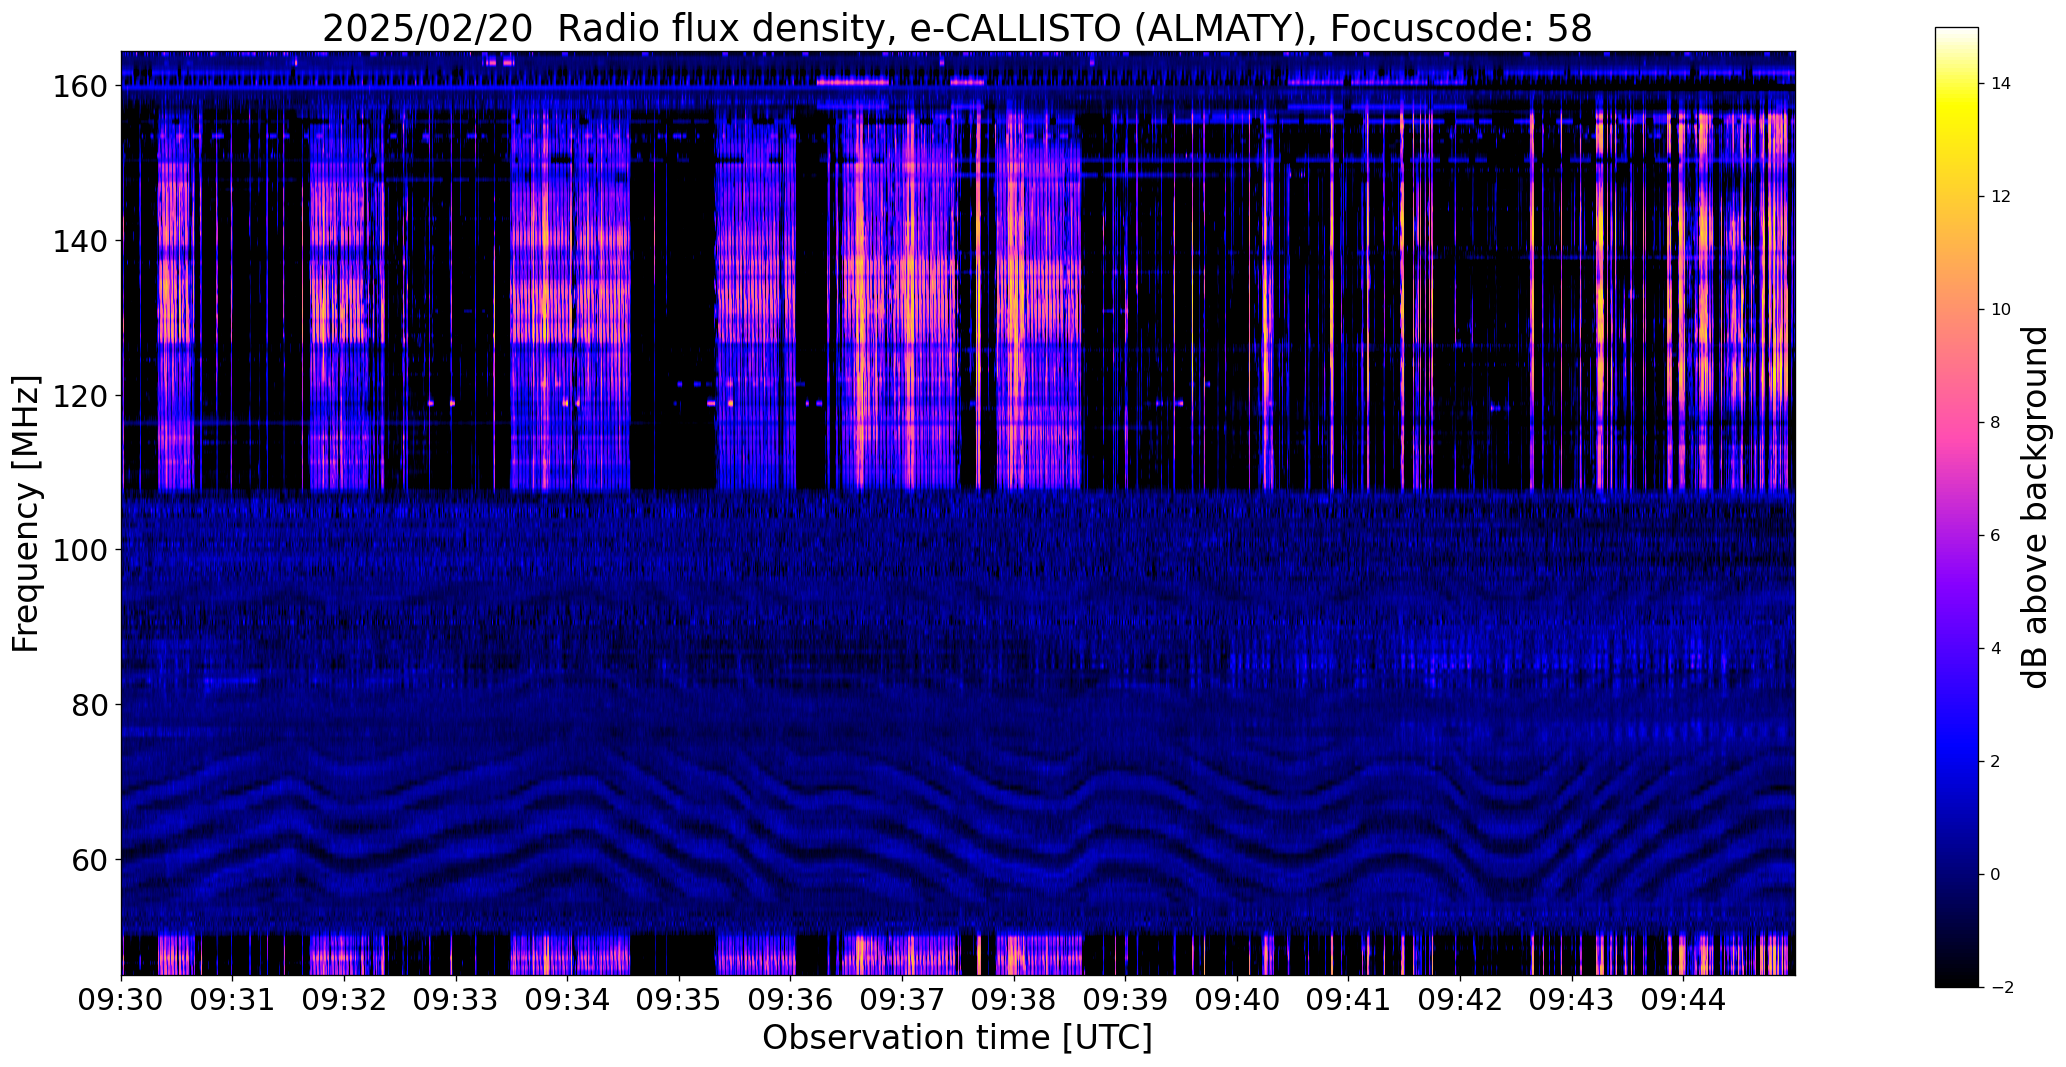Click the 'Frequency [MHz]' axis label
2066x1067 pixels.
pos(26,513)
